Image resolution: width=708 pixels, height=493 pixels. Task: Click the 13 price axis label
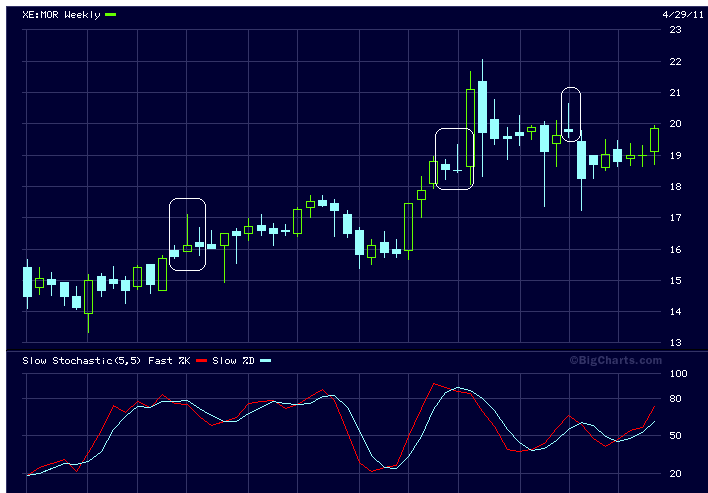(675, 343)
